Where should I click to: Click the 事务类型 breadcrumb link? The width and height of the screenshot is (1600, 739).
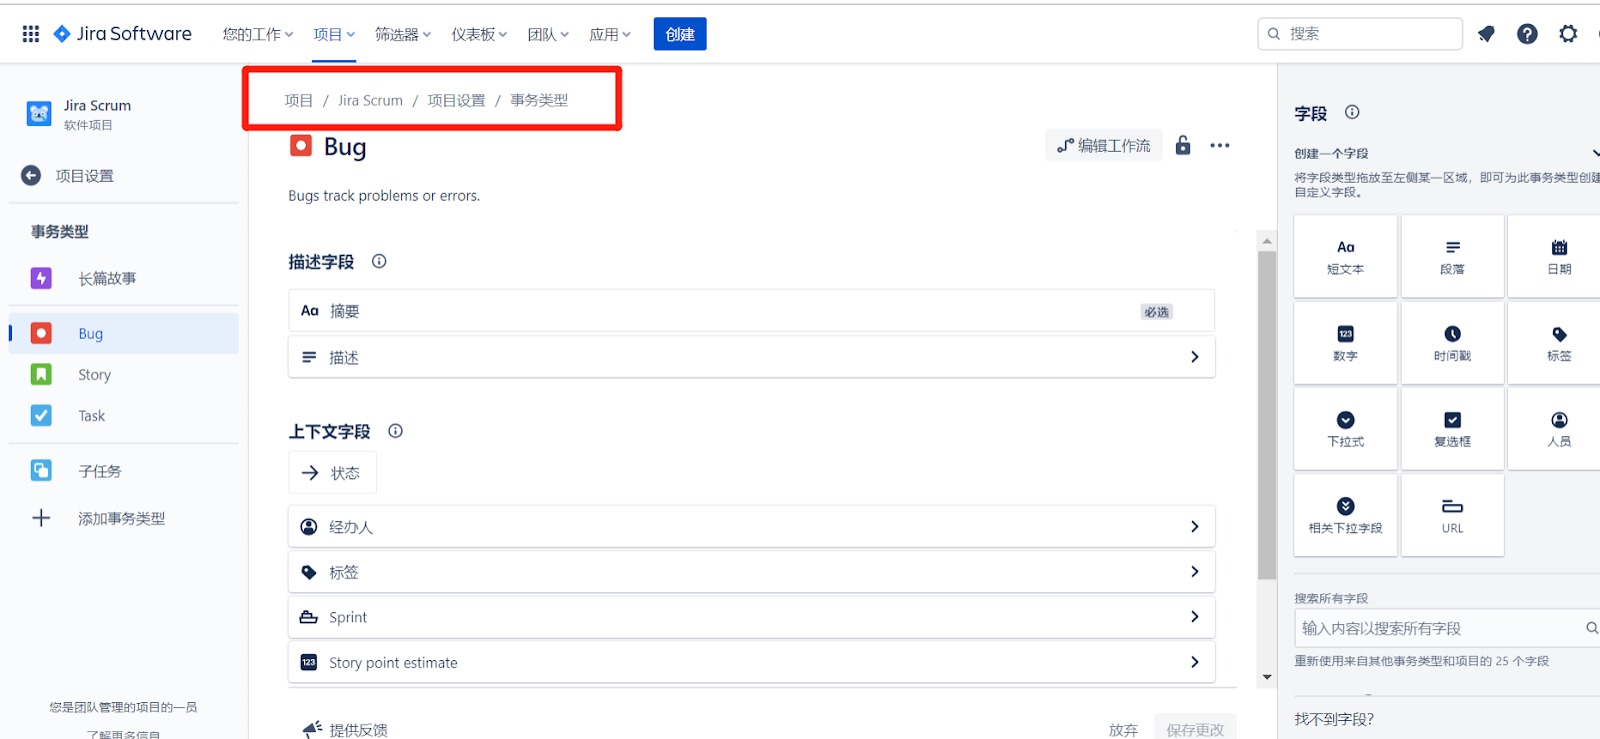coord(539,100)
